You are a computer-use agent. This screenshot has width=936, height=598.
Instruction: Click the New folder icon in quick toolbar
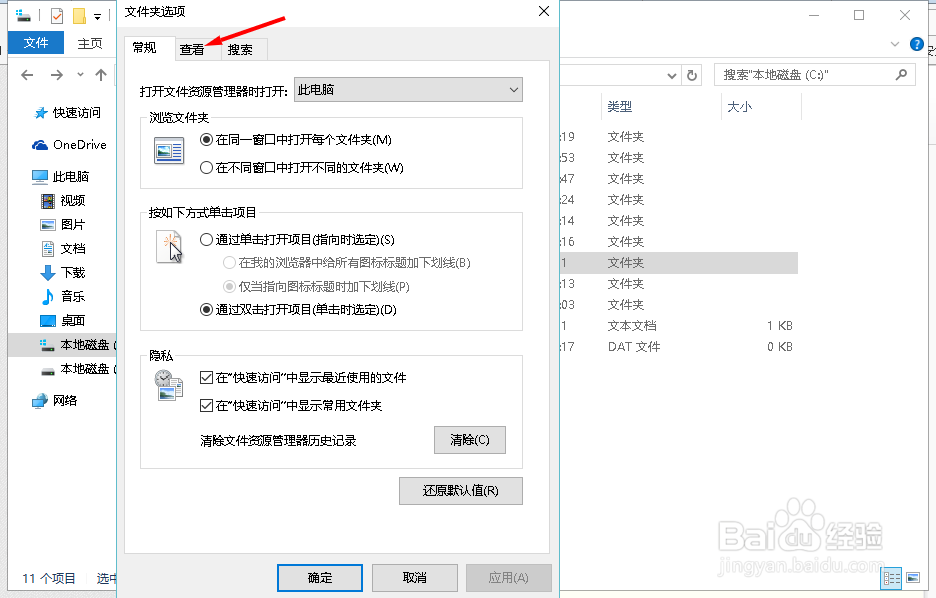coord(79,16)
